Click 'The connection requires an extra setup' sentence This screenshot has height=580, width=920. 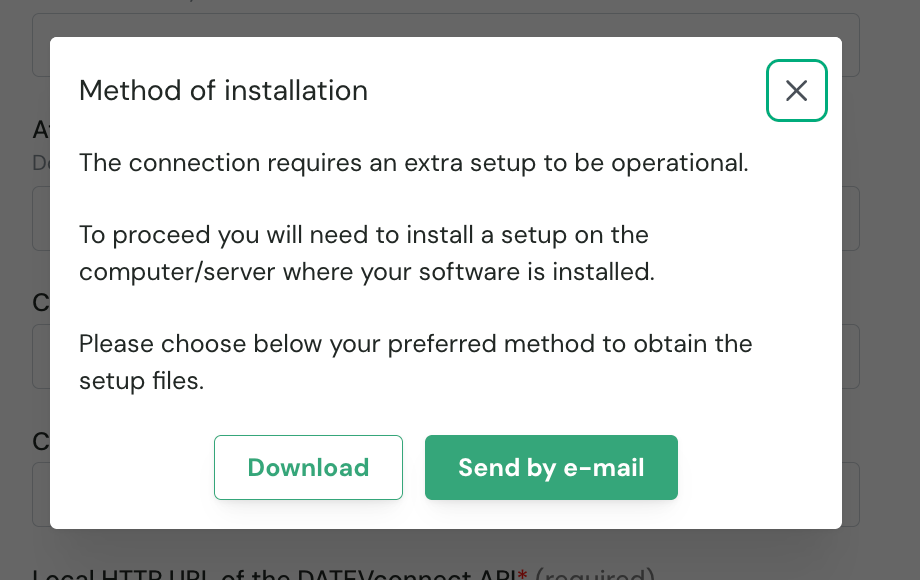(x=413, y=163)
